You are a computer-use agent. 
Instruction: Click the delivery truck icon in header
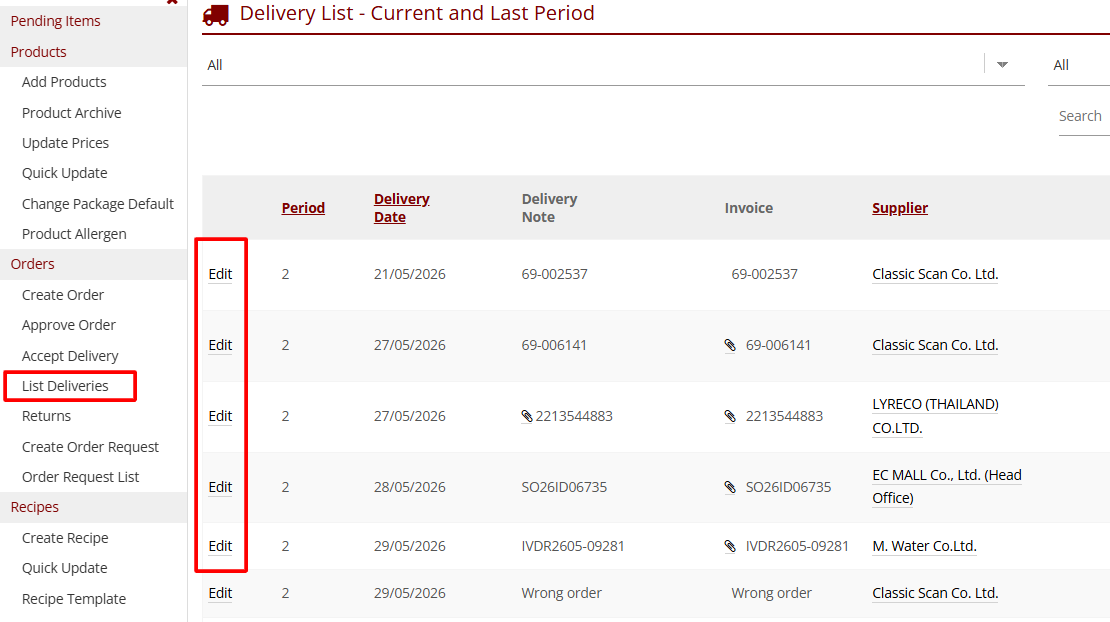click(x=216, y=14)
